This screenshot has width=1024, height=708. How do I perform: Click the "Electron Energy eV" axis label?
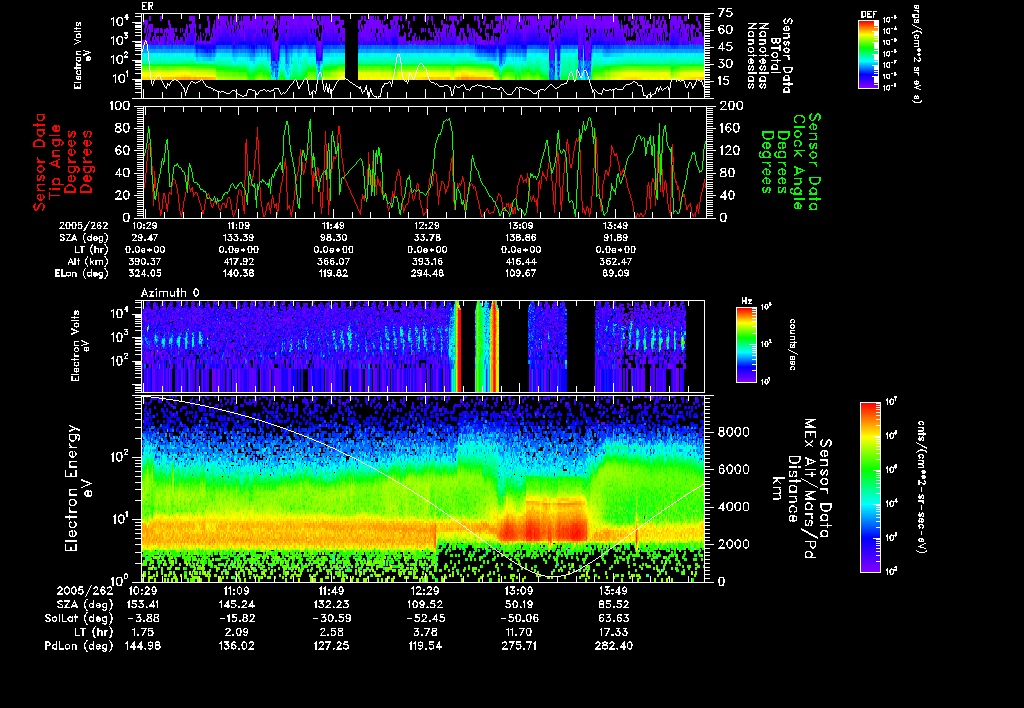point(80,488)
